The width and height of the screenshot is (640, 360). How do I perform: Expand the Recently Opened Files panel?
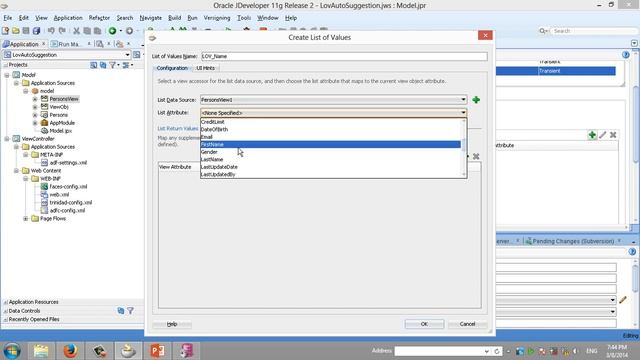[x=34, y=319]
